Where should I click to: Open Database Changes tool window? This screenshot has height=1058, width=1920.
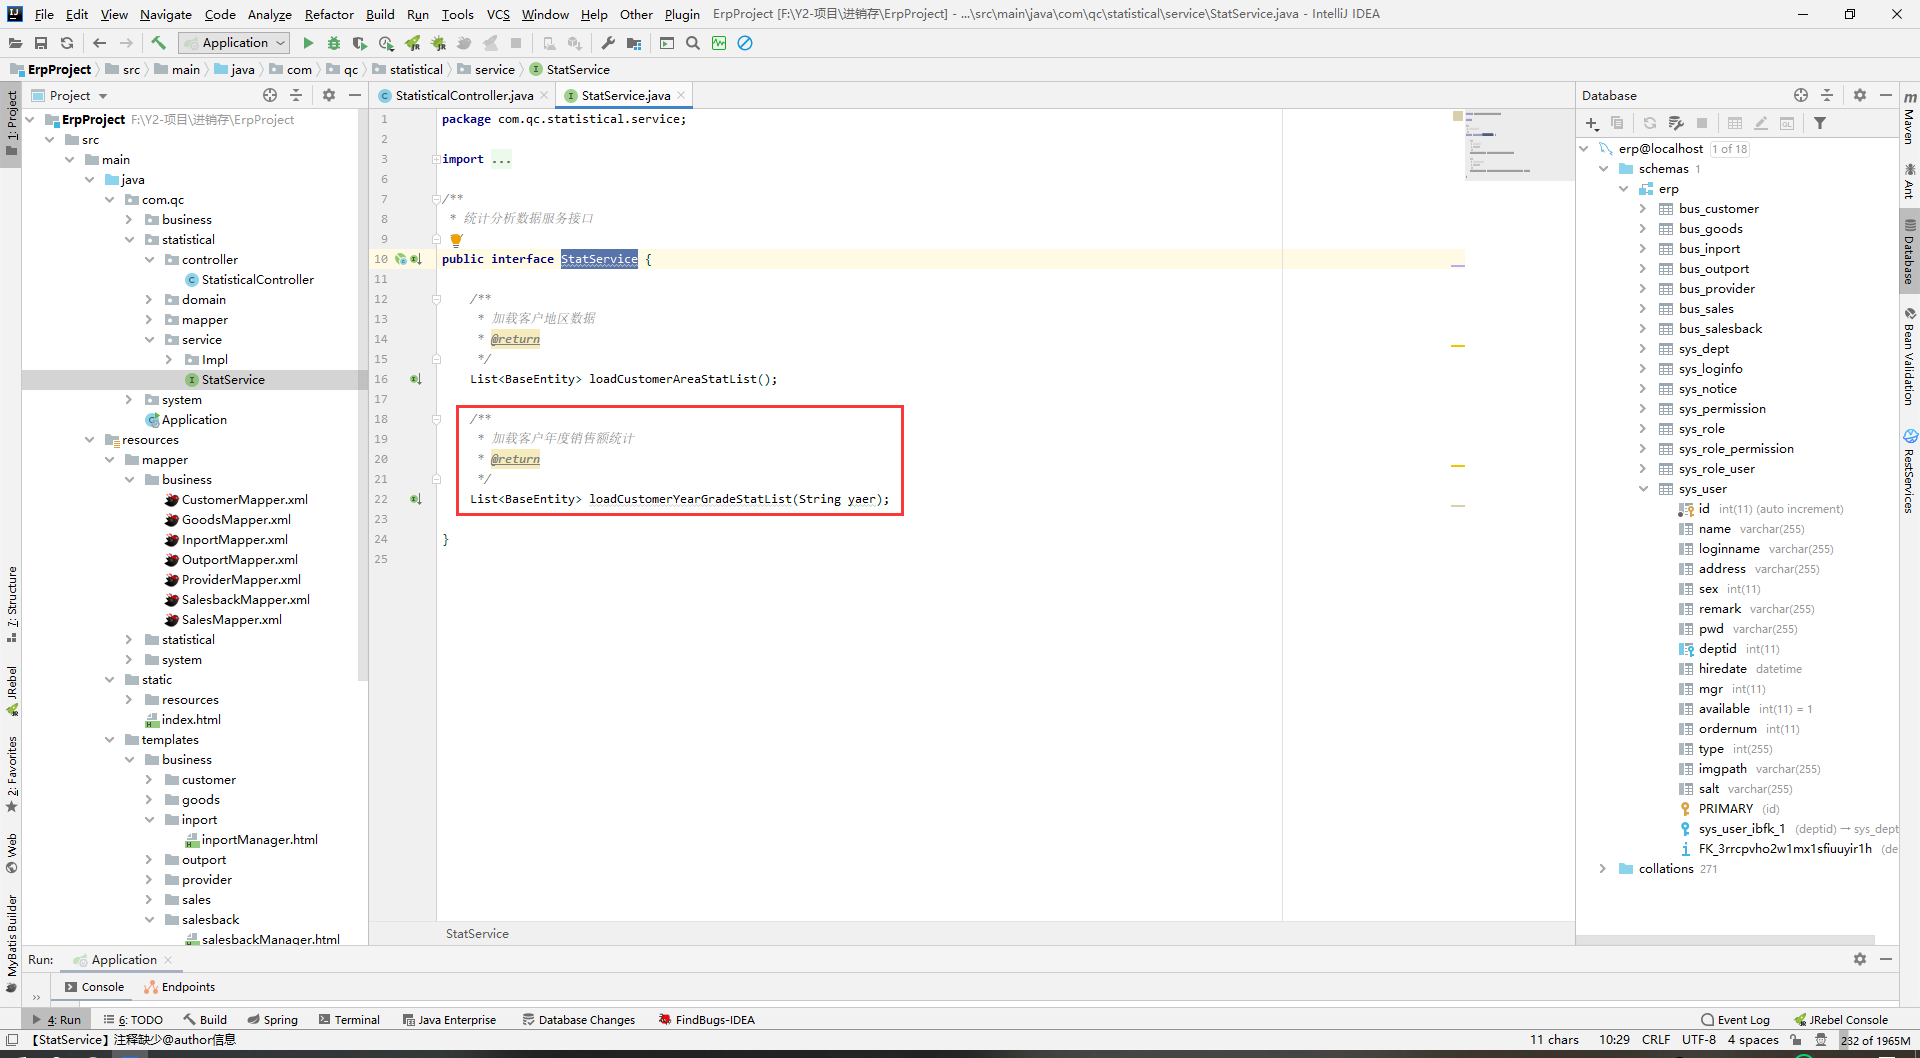pyautogui.click(x=579, y=1020)
